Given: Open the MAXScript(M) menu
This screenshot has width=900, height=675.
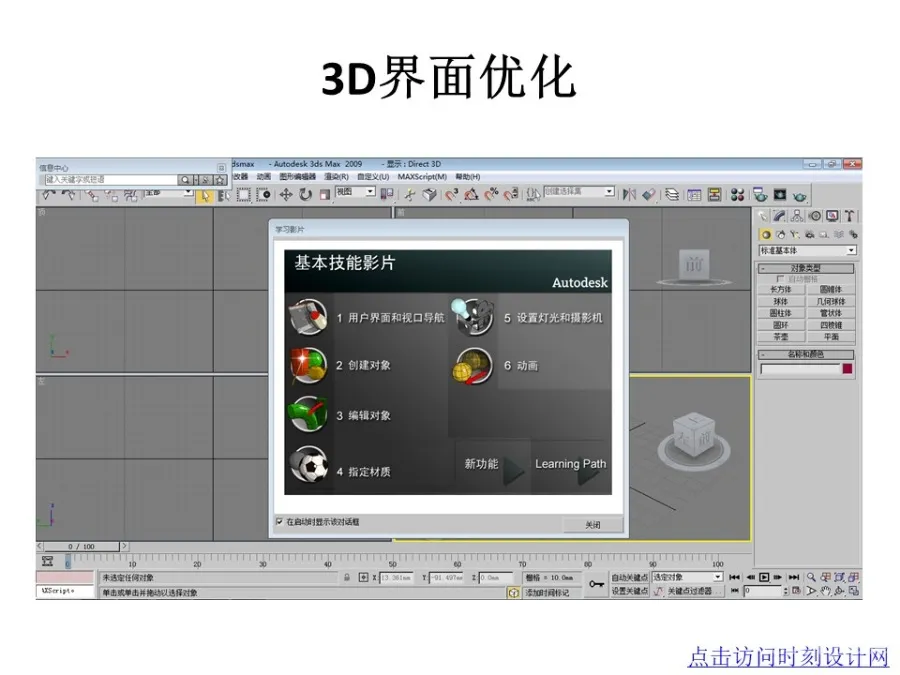Looking at the screenshot, I should coord(420,176).
